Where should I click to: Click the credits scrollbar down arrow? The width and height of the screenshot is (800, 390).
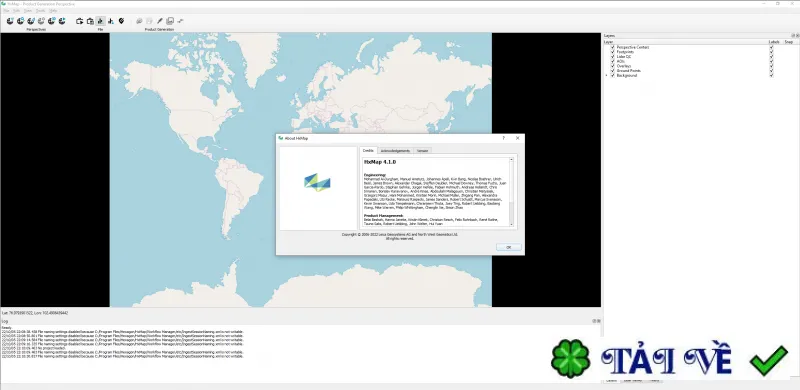point(511,224)
